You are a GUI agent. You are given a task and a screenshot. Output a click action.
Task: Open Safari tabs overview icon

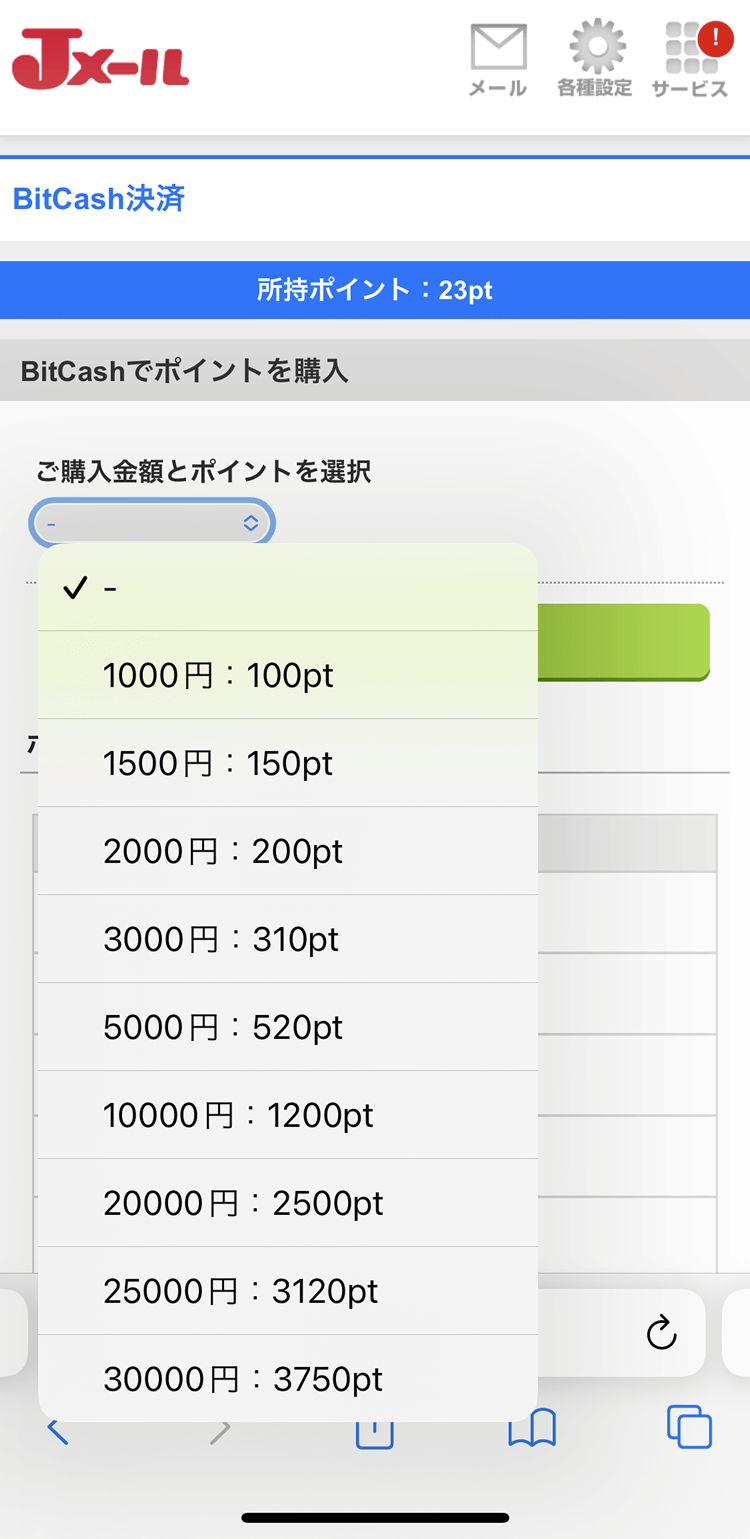point(689,1428)
